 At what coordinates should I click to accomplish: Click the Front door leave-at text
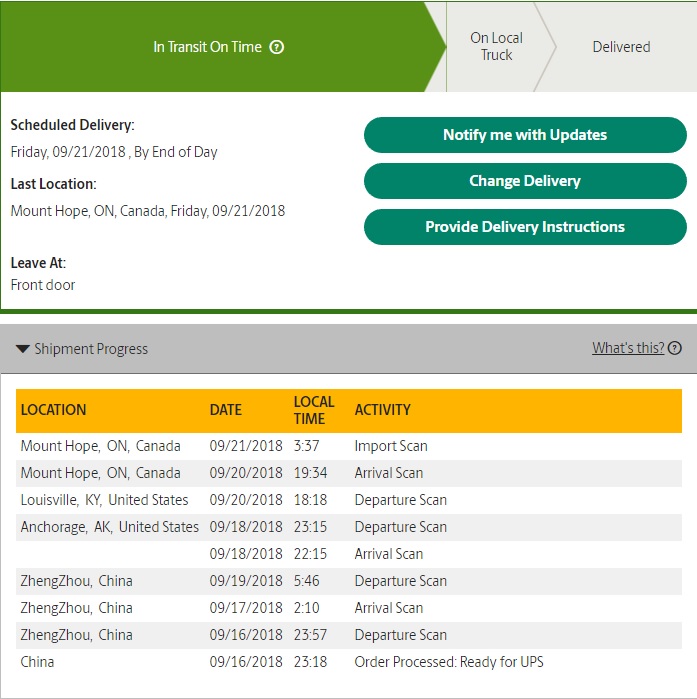pos(43,285)
